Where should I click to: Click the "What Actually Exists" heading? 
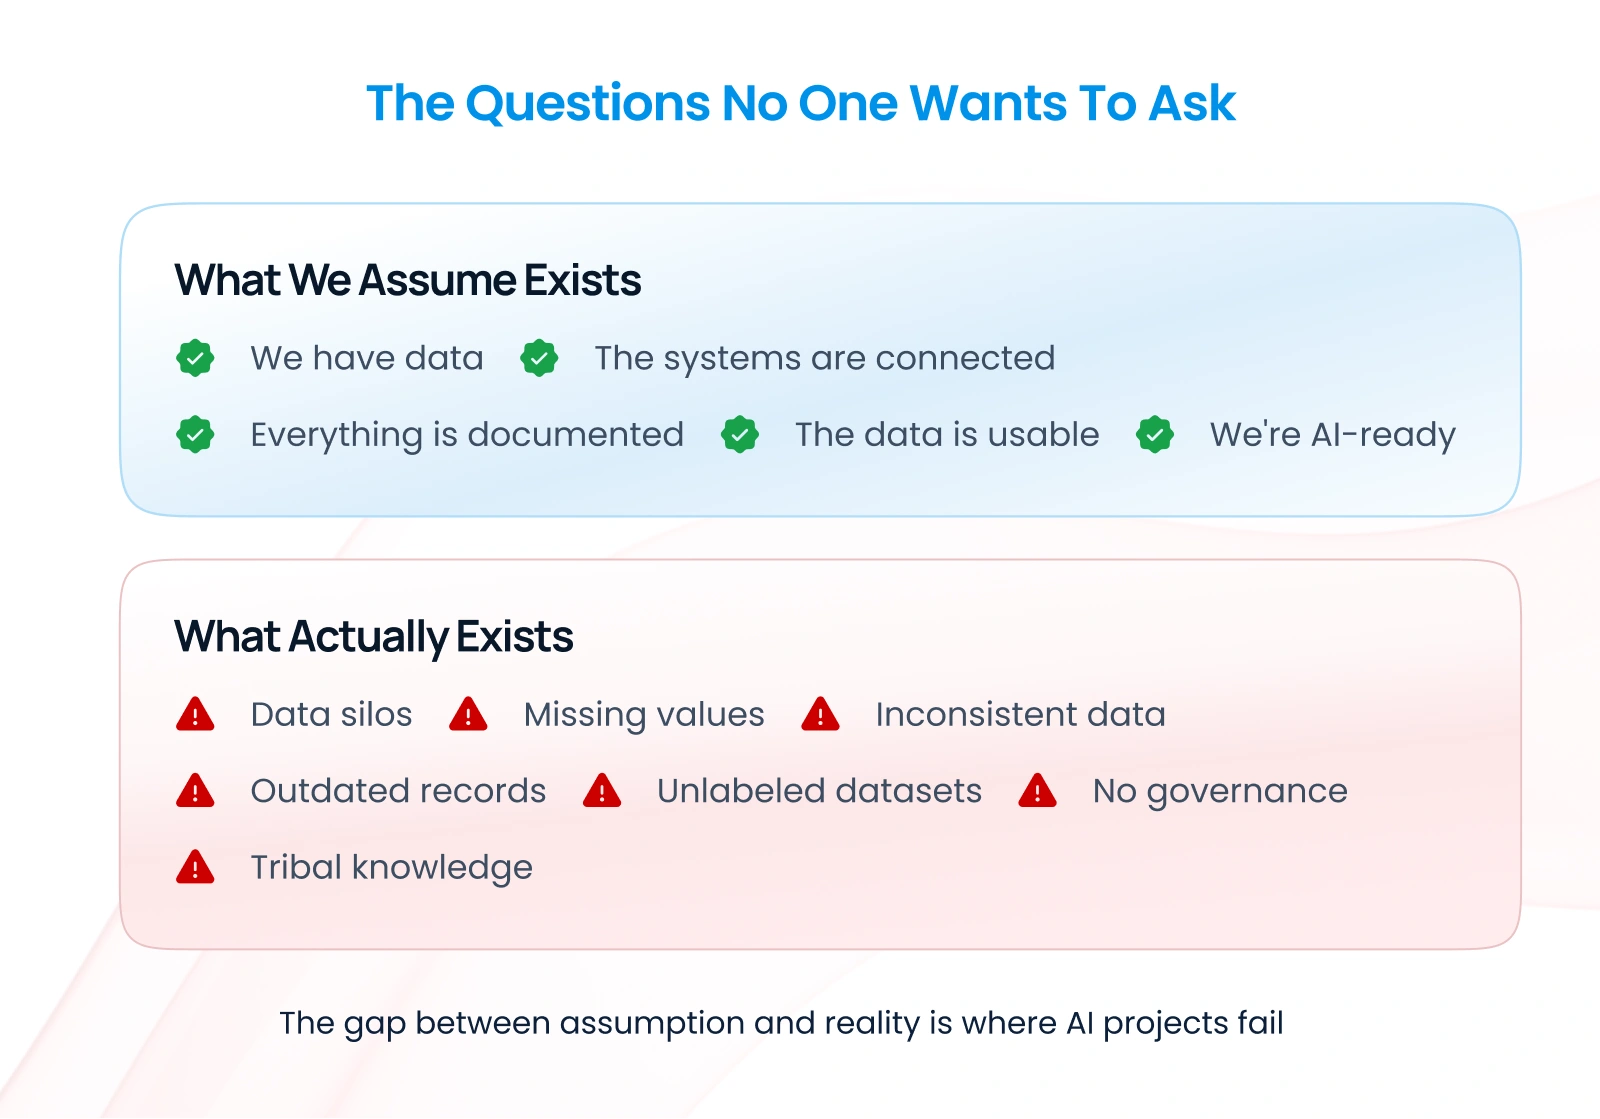click(374, 636)
